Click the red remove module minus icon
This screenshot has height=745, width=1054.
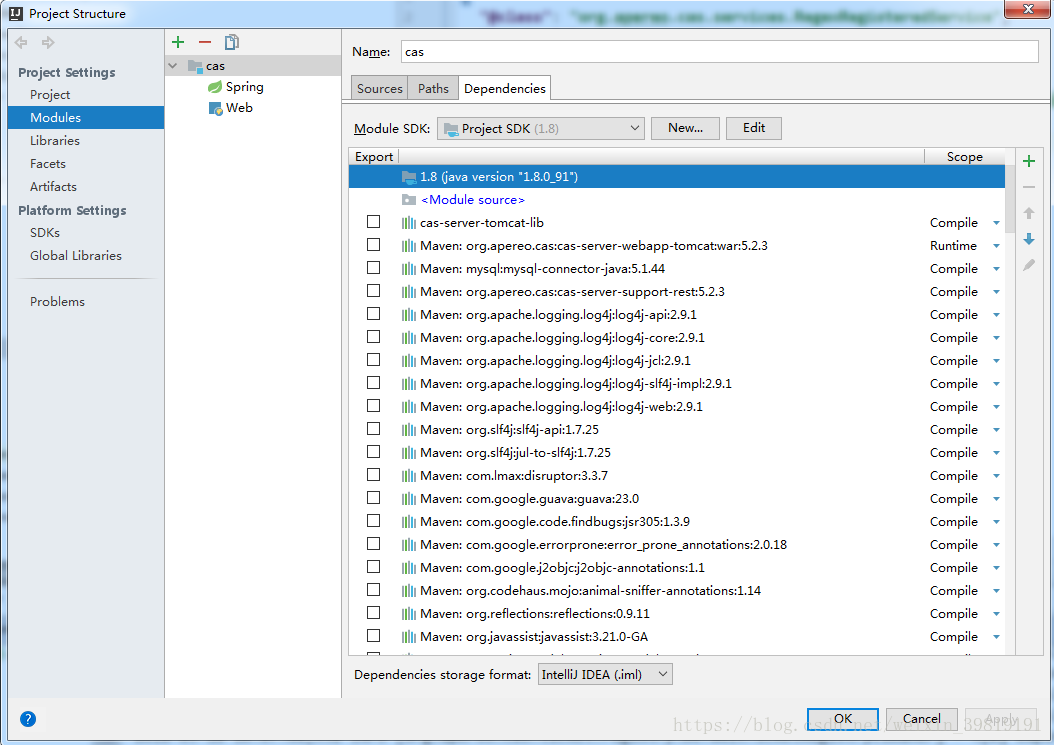[205, 42]
